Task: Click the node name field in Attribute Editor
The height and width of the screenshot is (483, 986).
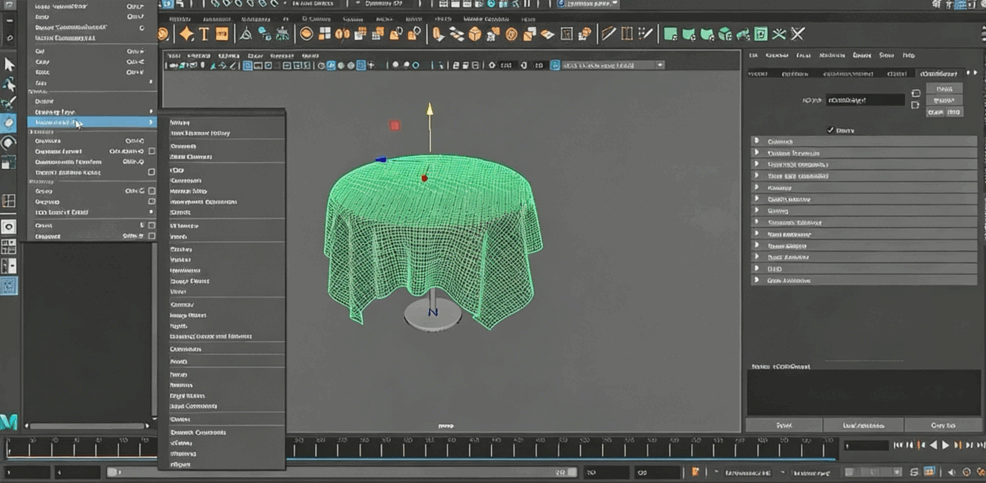Action: click(x=865, y=100)
